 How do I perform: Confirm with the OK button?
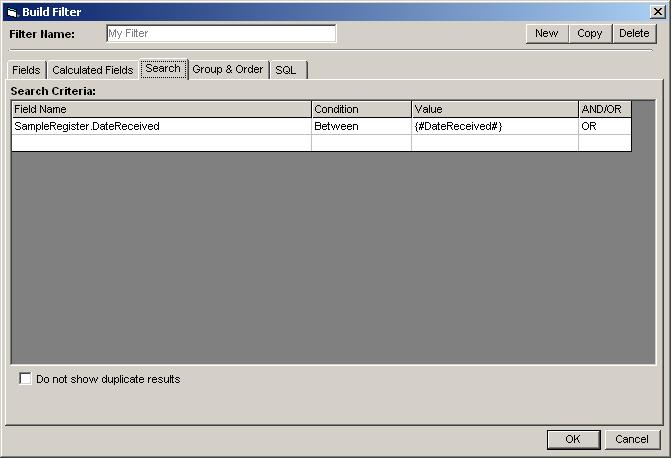pos(572,439)
